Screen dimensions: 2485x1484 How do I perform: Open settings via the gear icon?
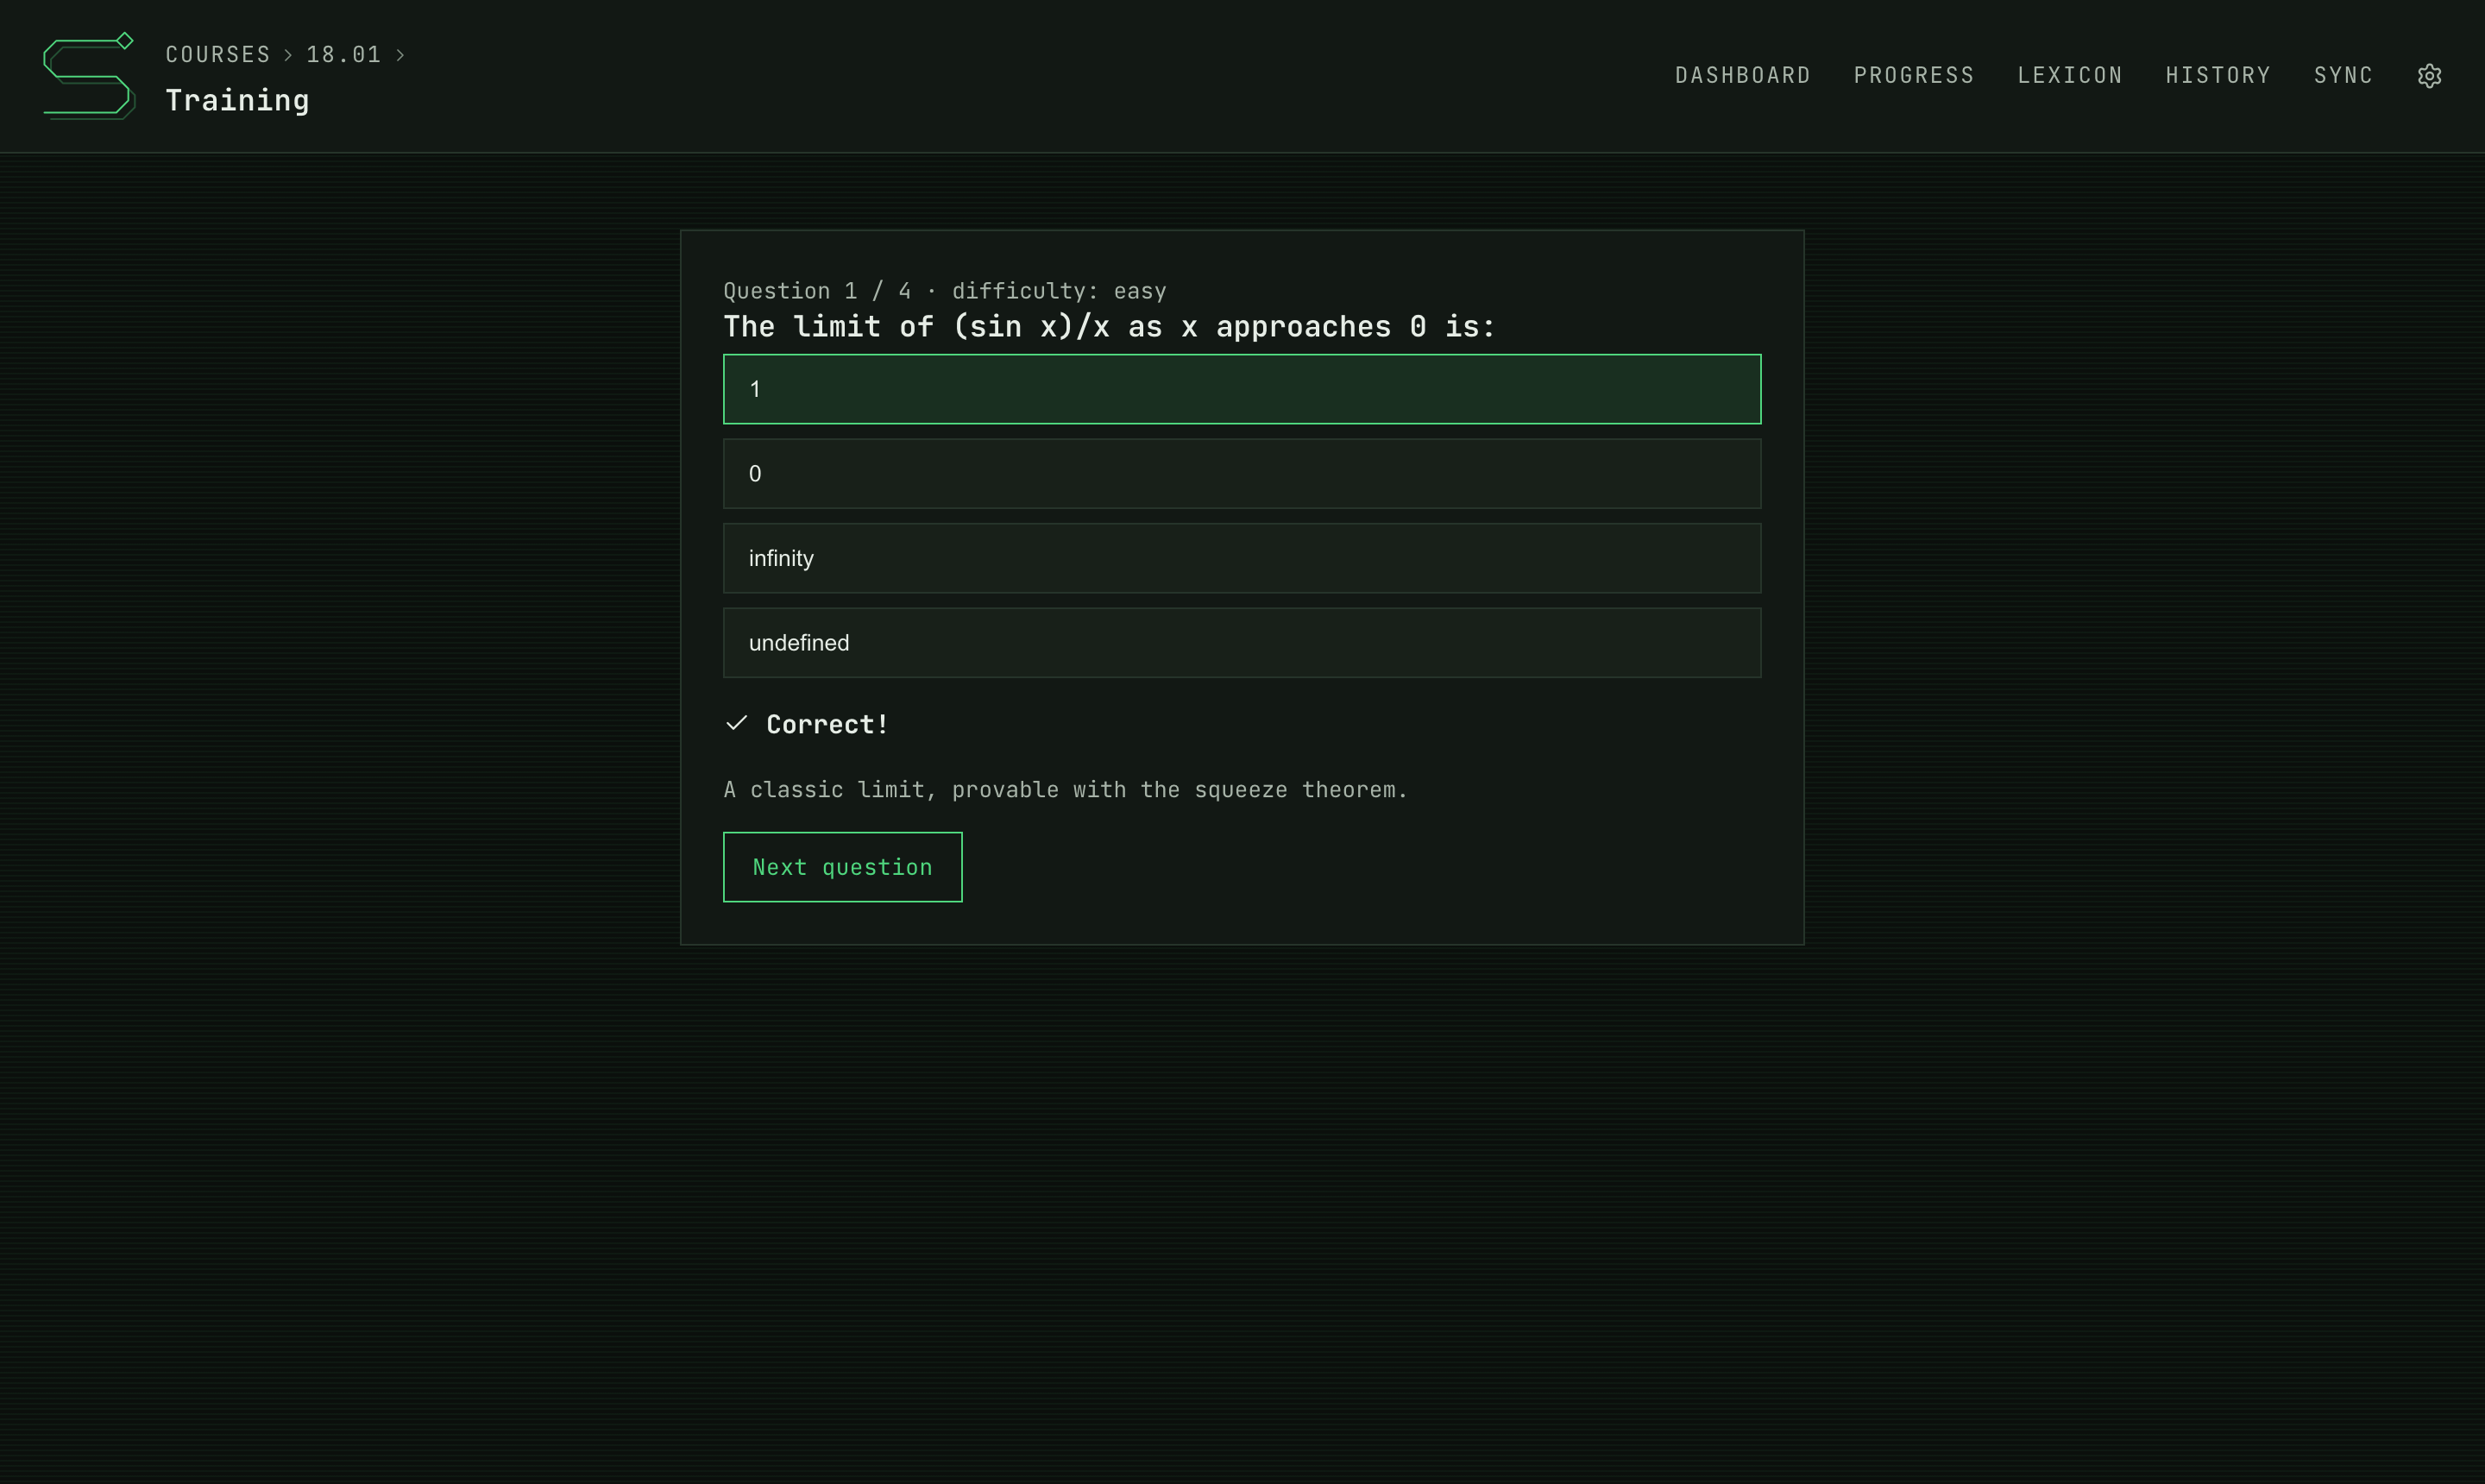[x=2429, y=76]
